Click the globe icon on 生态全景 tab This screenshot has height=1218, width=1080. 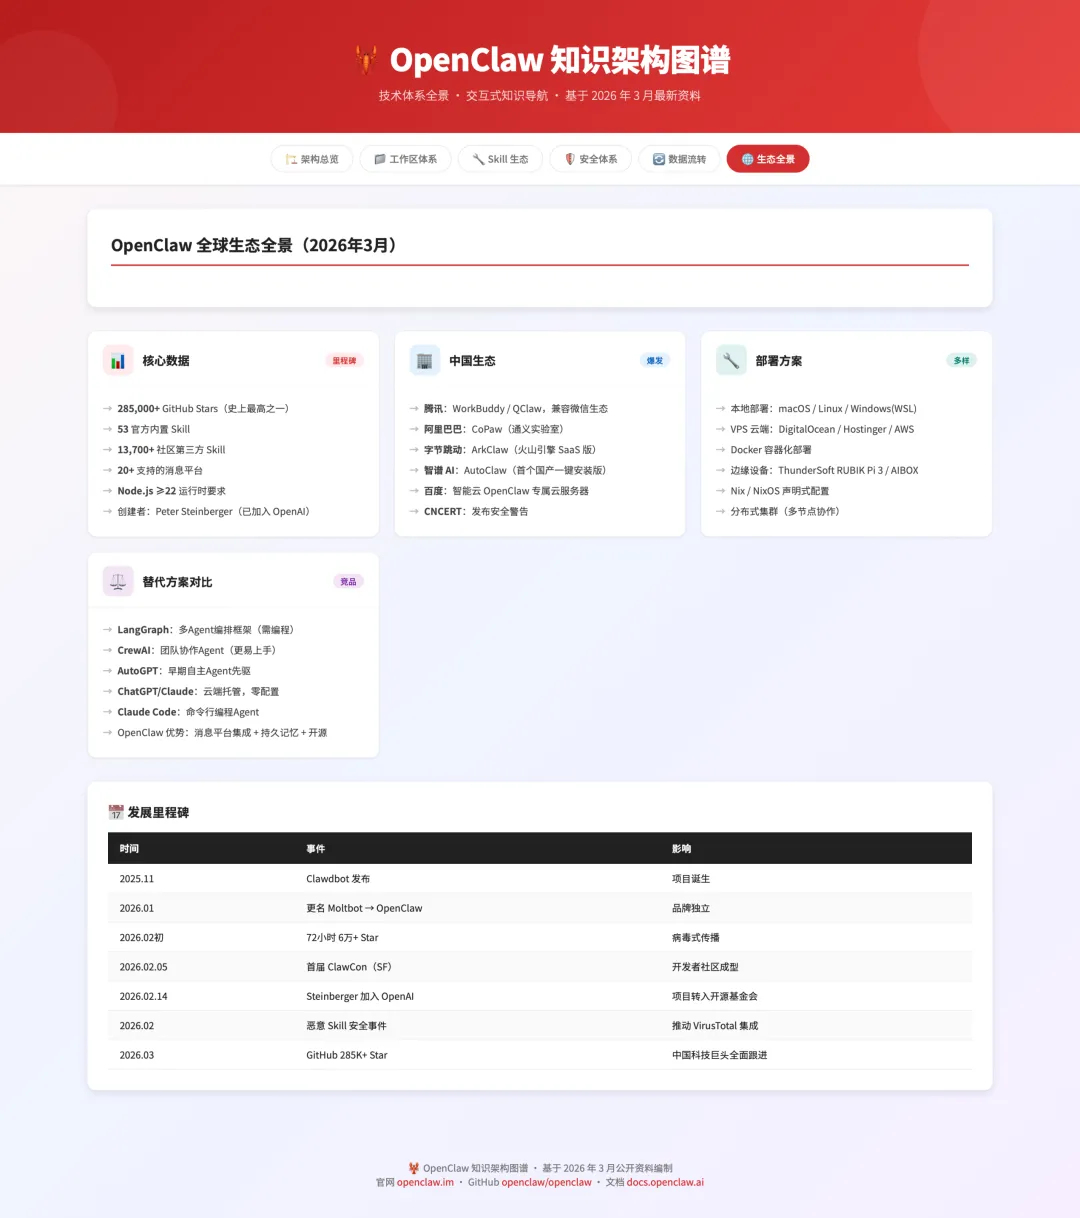[x=747, y=159]
